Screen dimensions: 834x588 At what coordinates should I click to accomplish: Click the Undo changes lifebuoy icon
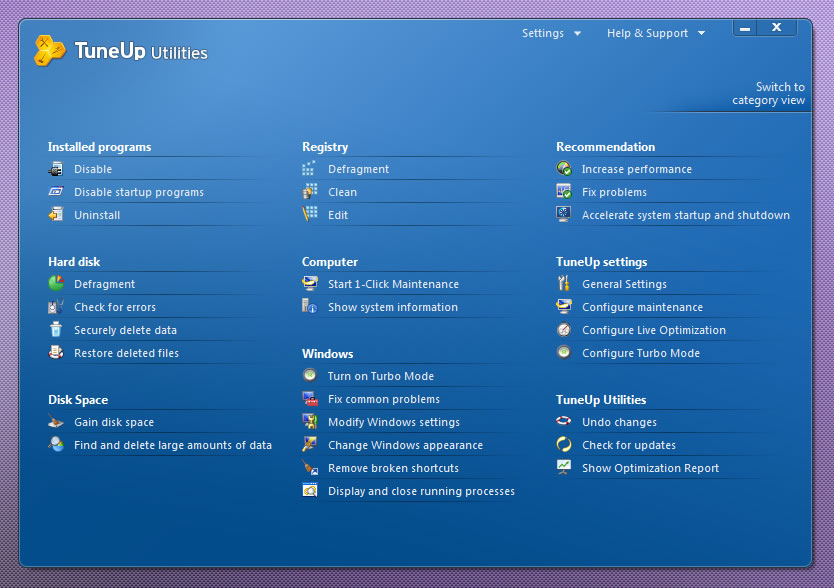click(564, 422)
